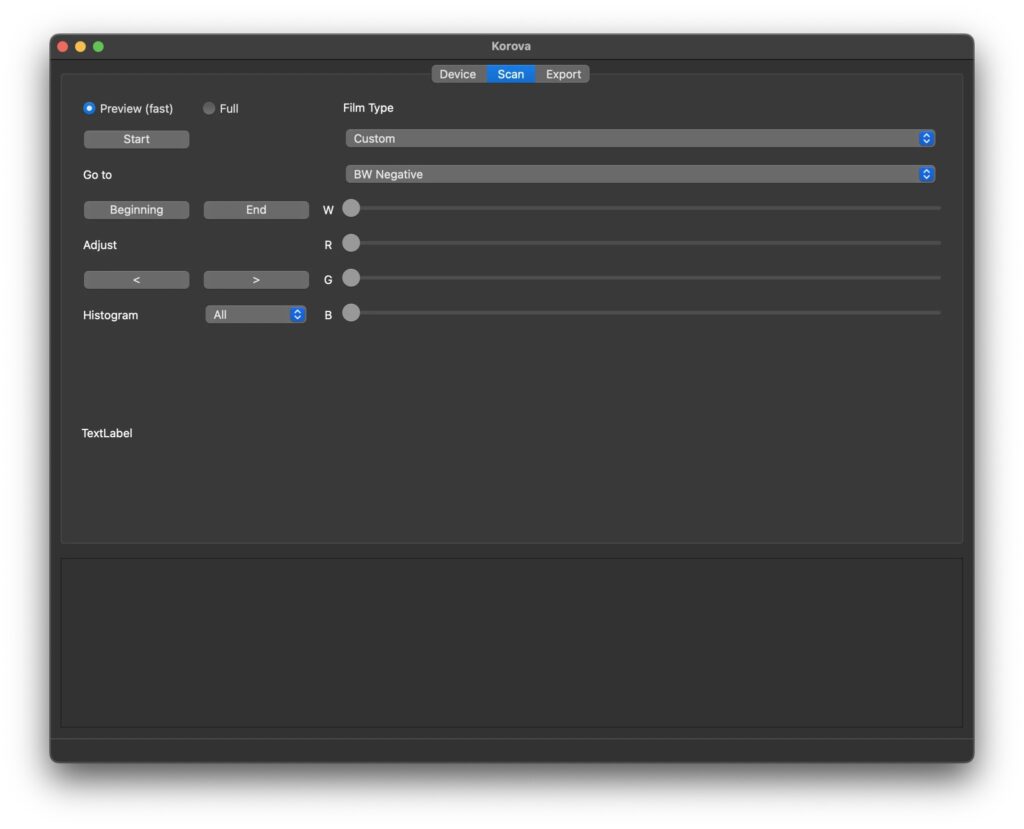This screenshot has height=829, width=1024.
Task: Click the B slider handle
Action: point(351,313)
